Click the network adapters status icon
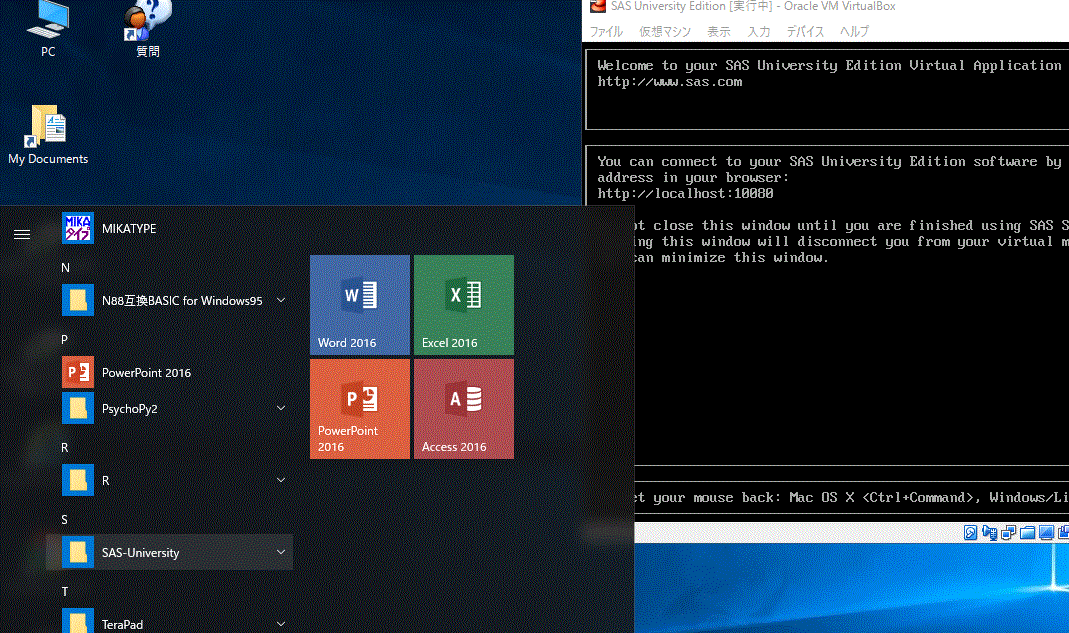Image resolution: width=1069 pixels, height=633 pixels. pyautogui.click(x=1008, y=533)
